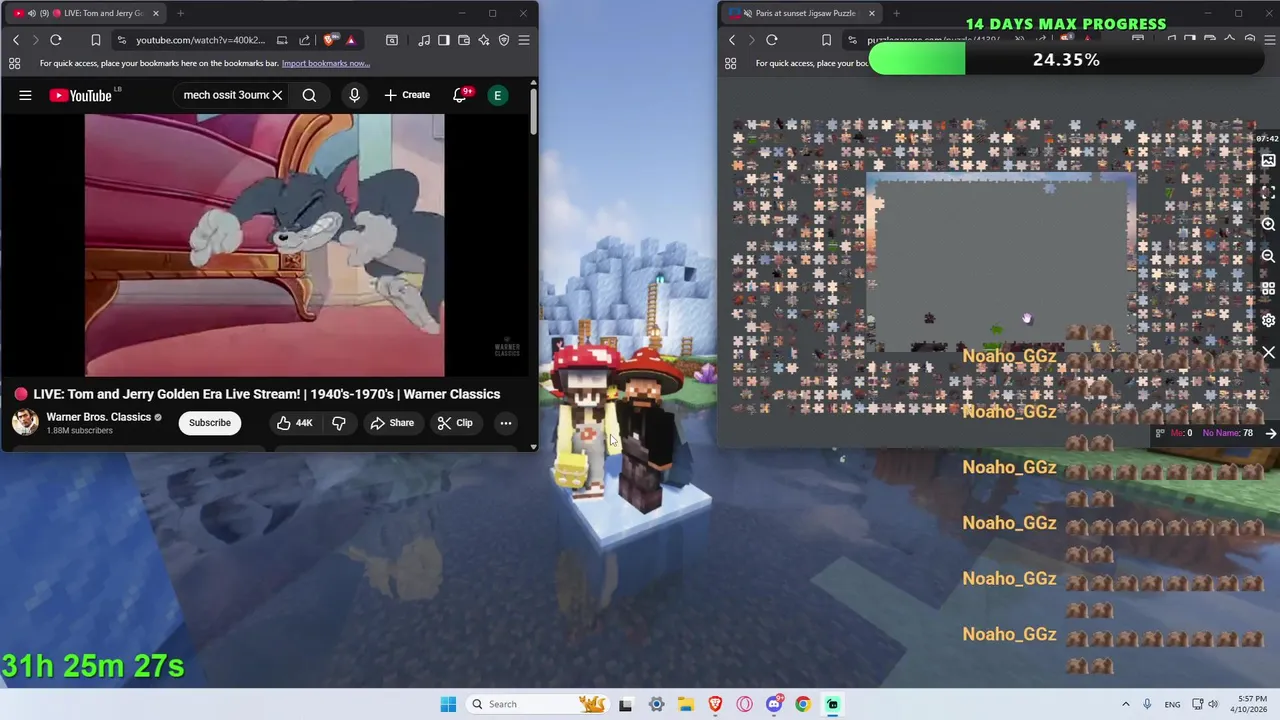This screenshot has height=720, width=1280.
Task: Go back in the puzzle window
Action: 732,40
